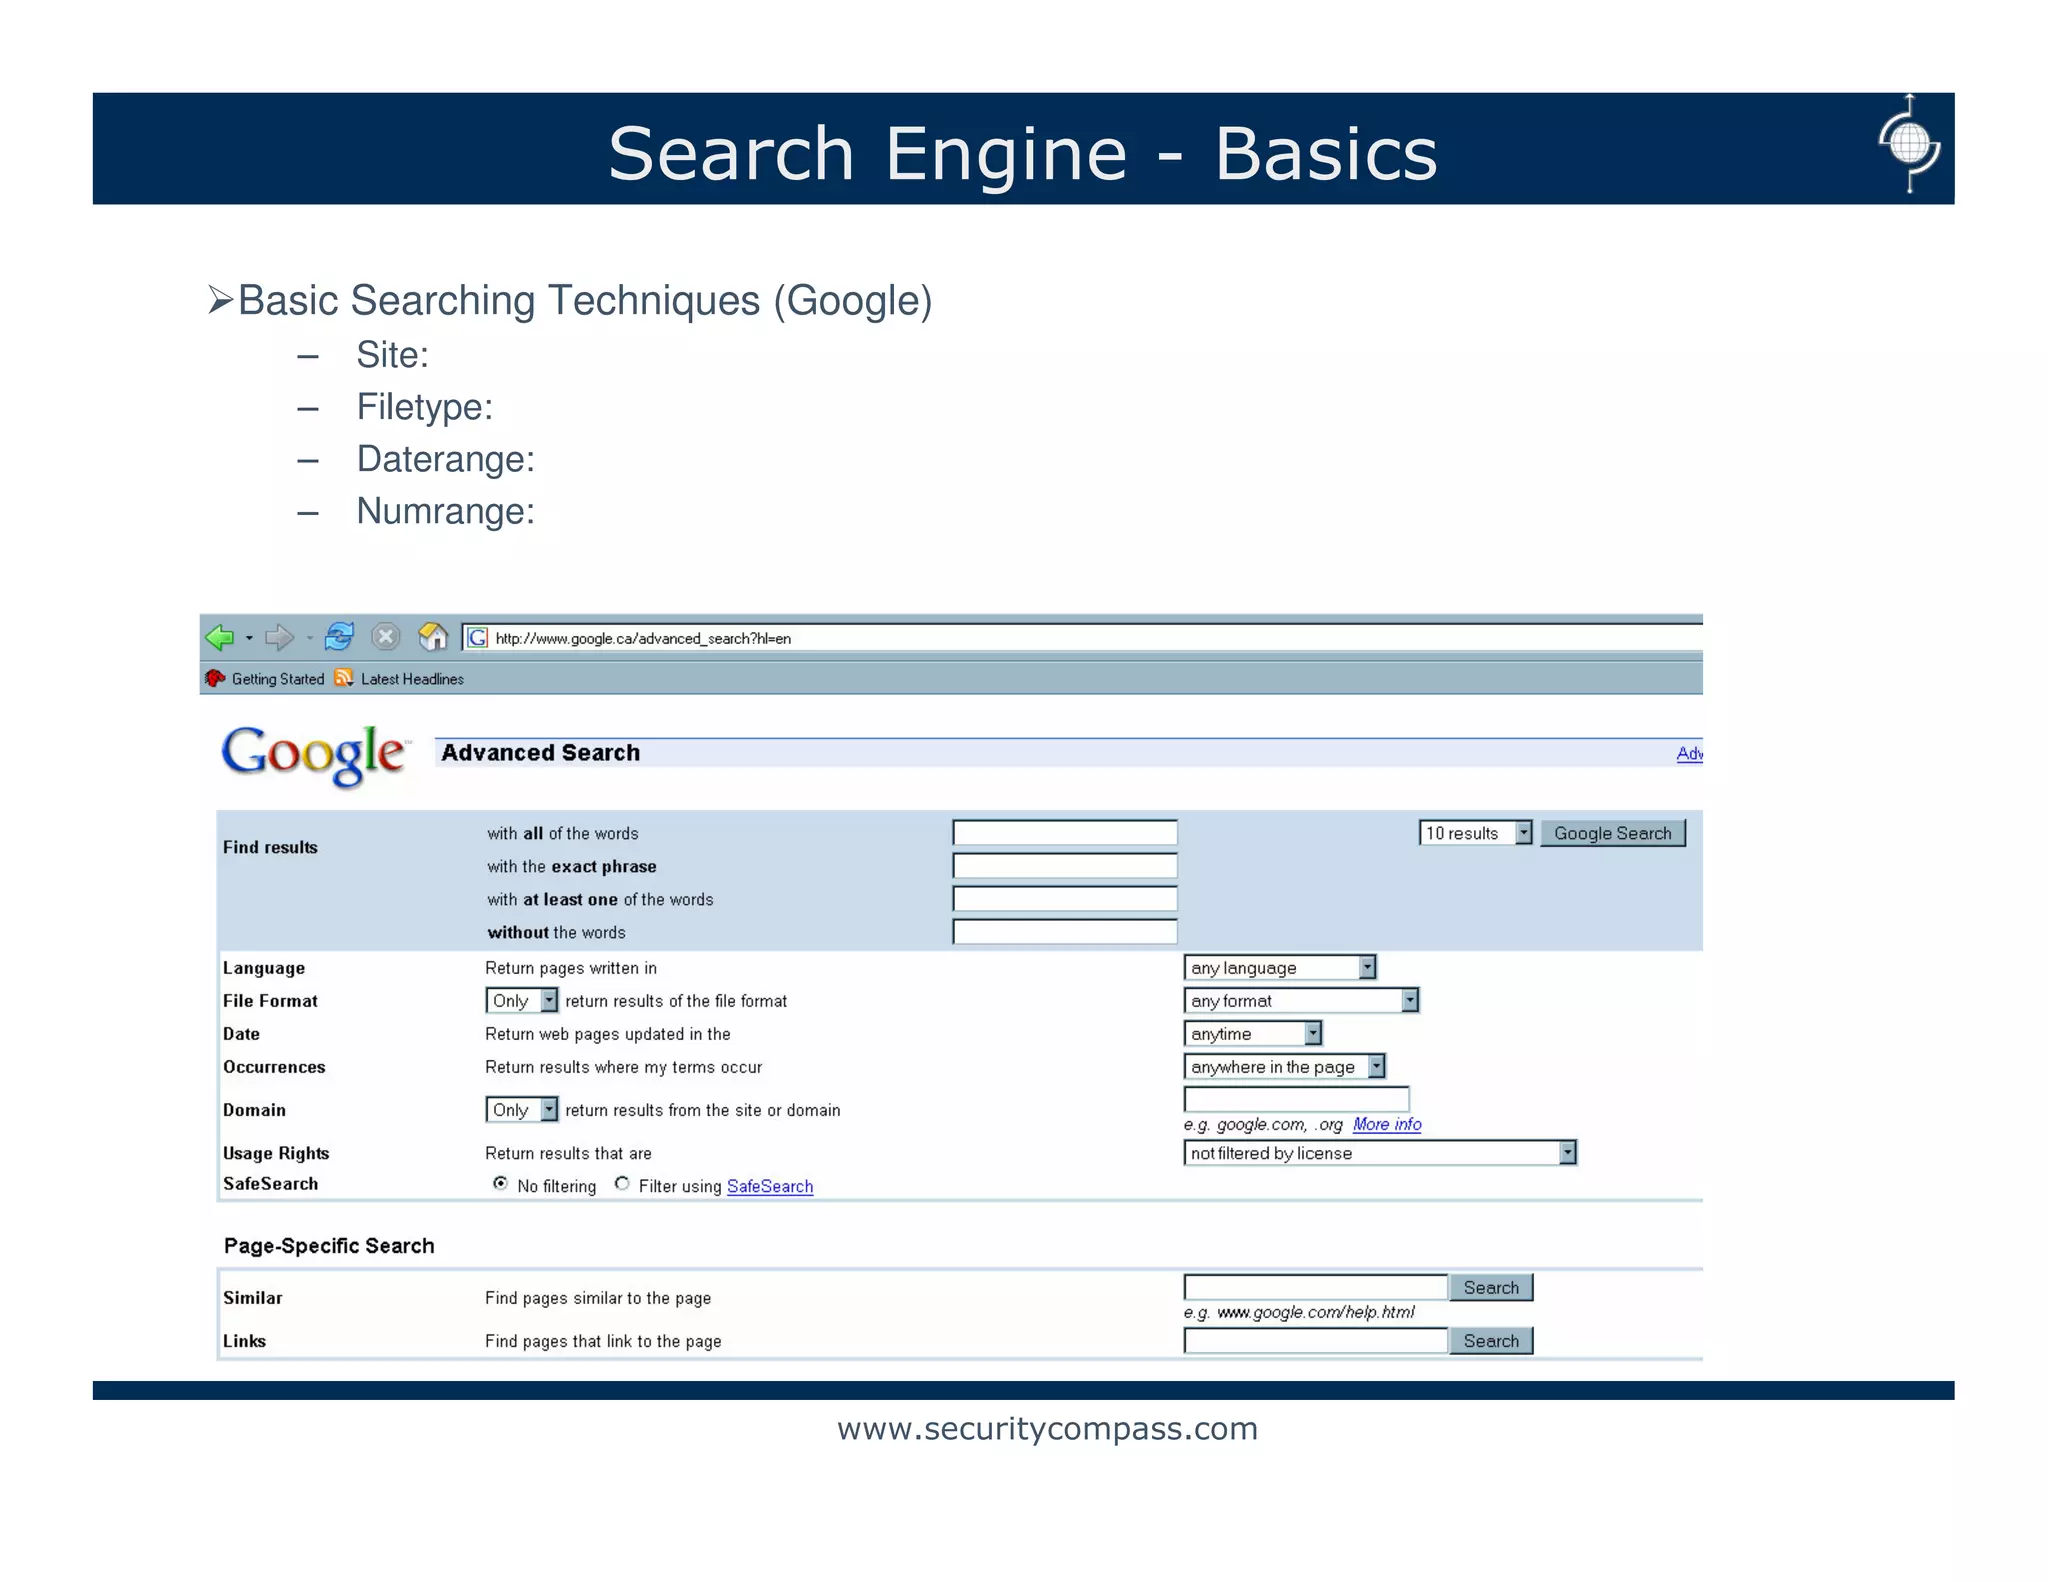Image resolution: width=2048 pixels, height=1582 pixels.
Task: Open the Back history dropdown arrow
Action: coord(249,638)
